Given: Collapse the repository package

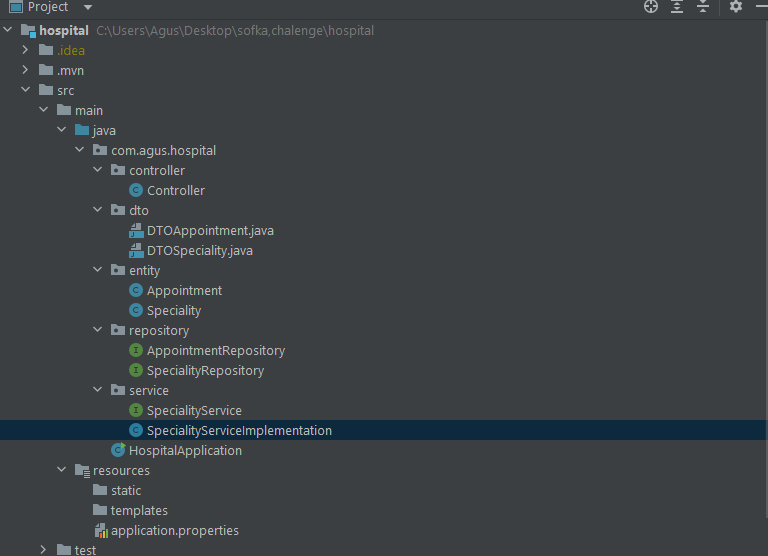Looking at the screenshot, I should point(97,330).
